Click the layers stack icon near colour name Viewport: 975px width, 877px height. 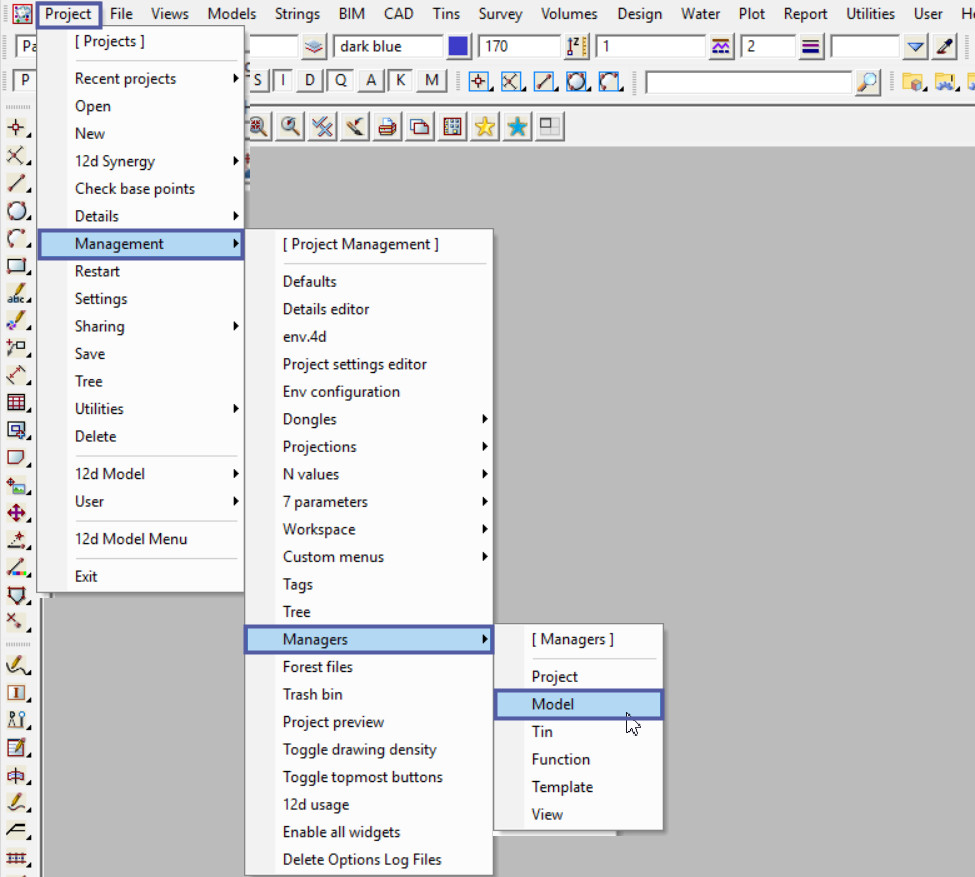click(x=315, y=47)
